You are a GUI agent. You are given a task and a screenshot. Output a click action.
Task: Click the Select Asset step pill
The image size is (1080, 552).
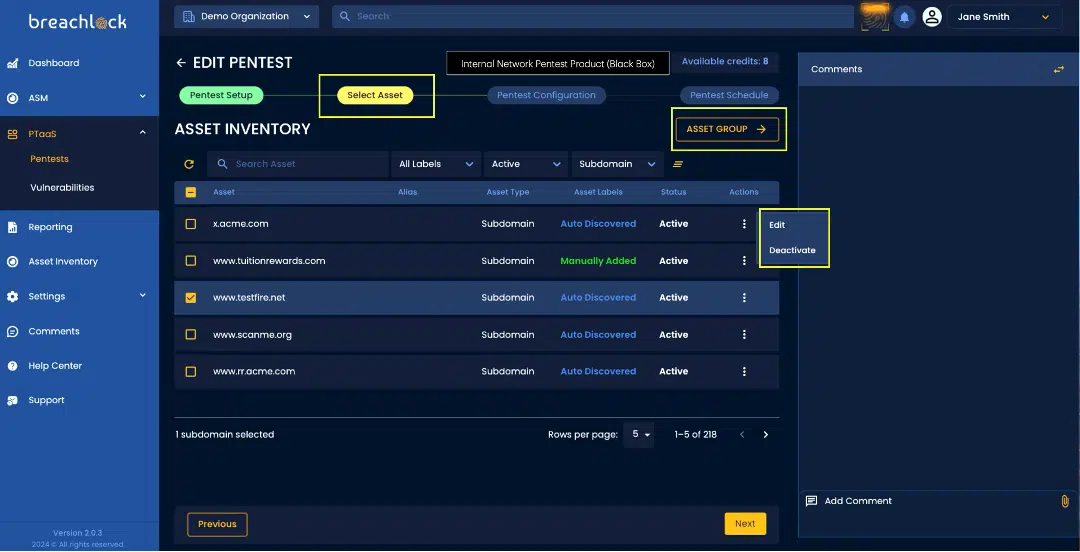click(x=375, y=96)
